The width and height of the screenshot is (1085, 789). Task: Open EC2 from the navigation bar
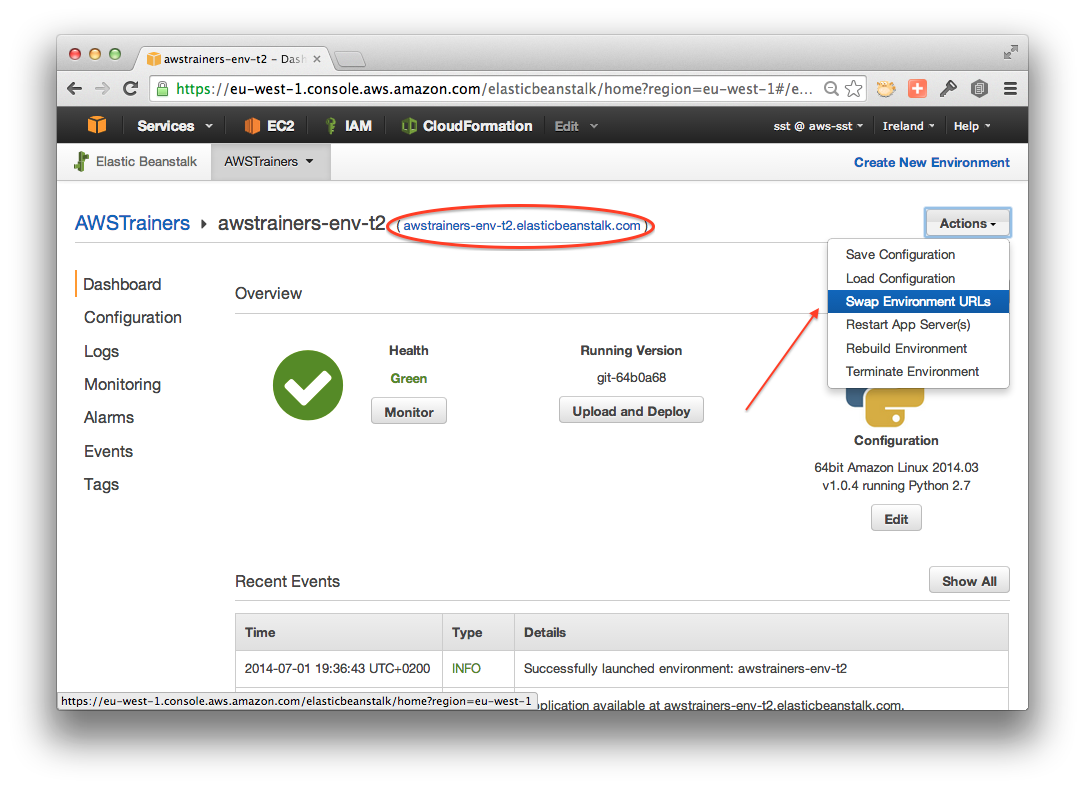click(270, 126)
